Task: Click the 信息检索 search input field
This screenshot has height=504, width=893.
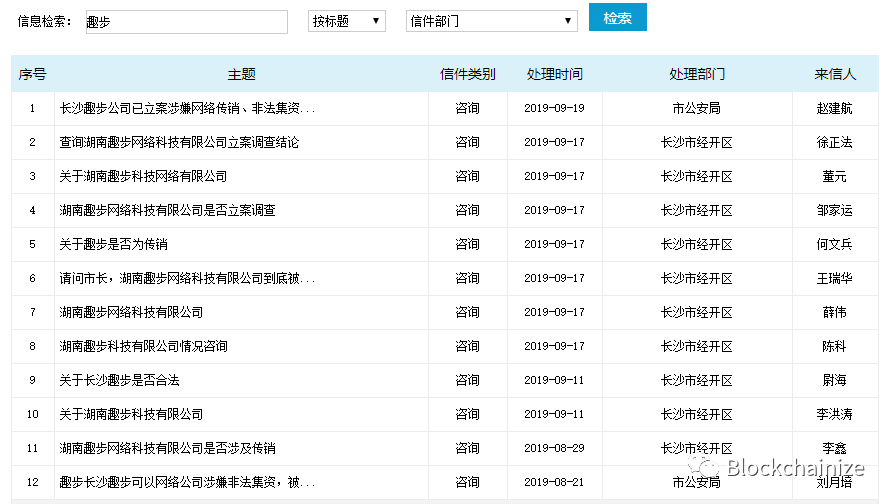Action: coord(187,22)
